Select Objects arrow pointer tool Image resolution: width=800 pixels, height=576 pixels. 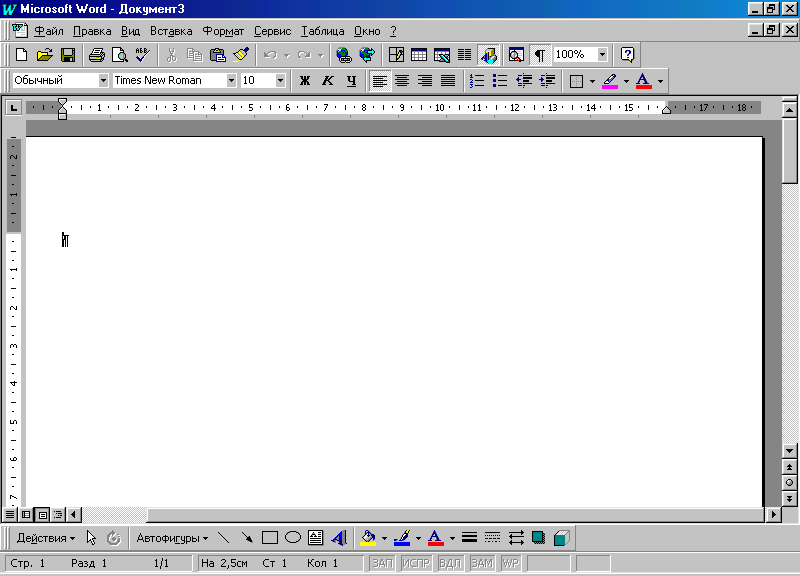[91, 538]
